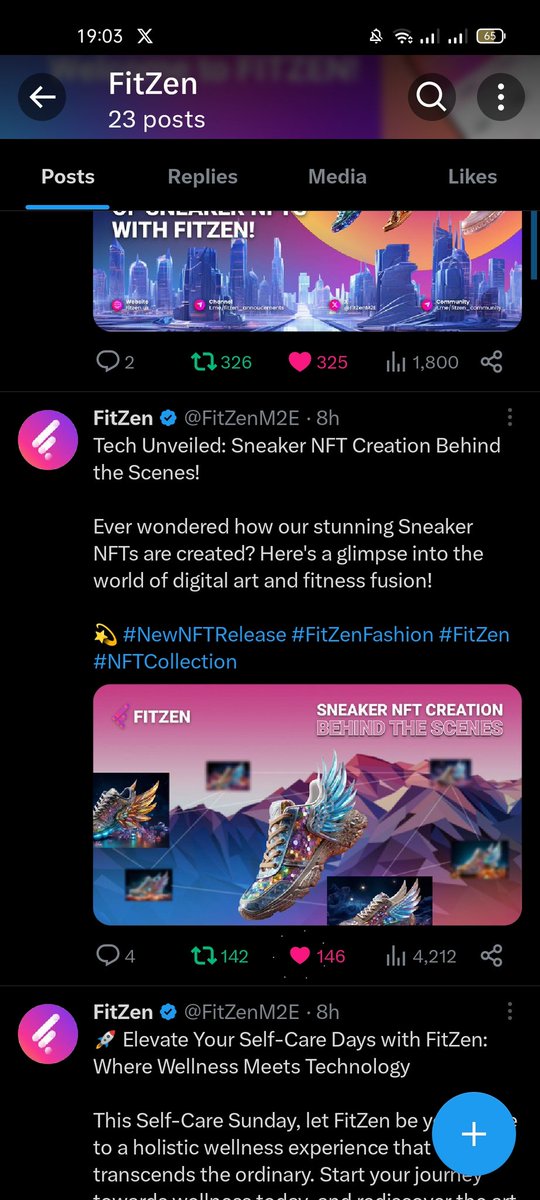Open FitZen avatar on Tech Unveiled post
The width and height of the screenshot is (540, 1200).
pyautogui.click(x=48, y=438)
